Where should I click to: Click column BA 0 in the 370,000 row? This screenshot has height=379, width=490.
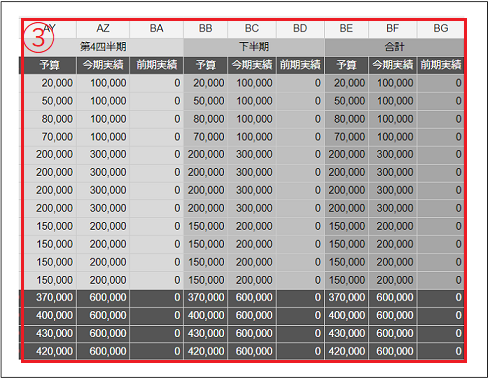[156, 298]
